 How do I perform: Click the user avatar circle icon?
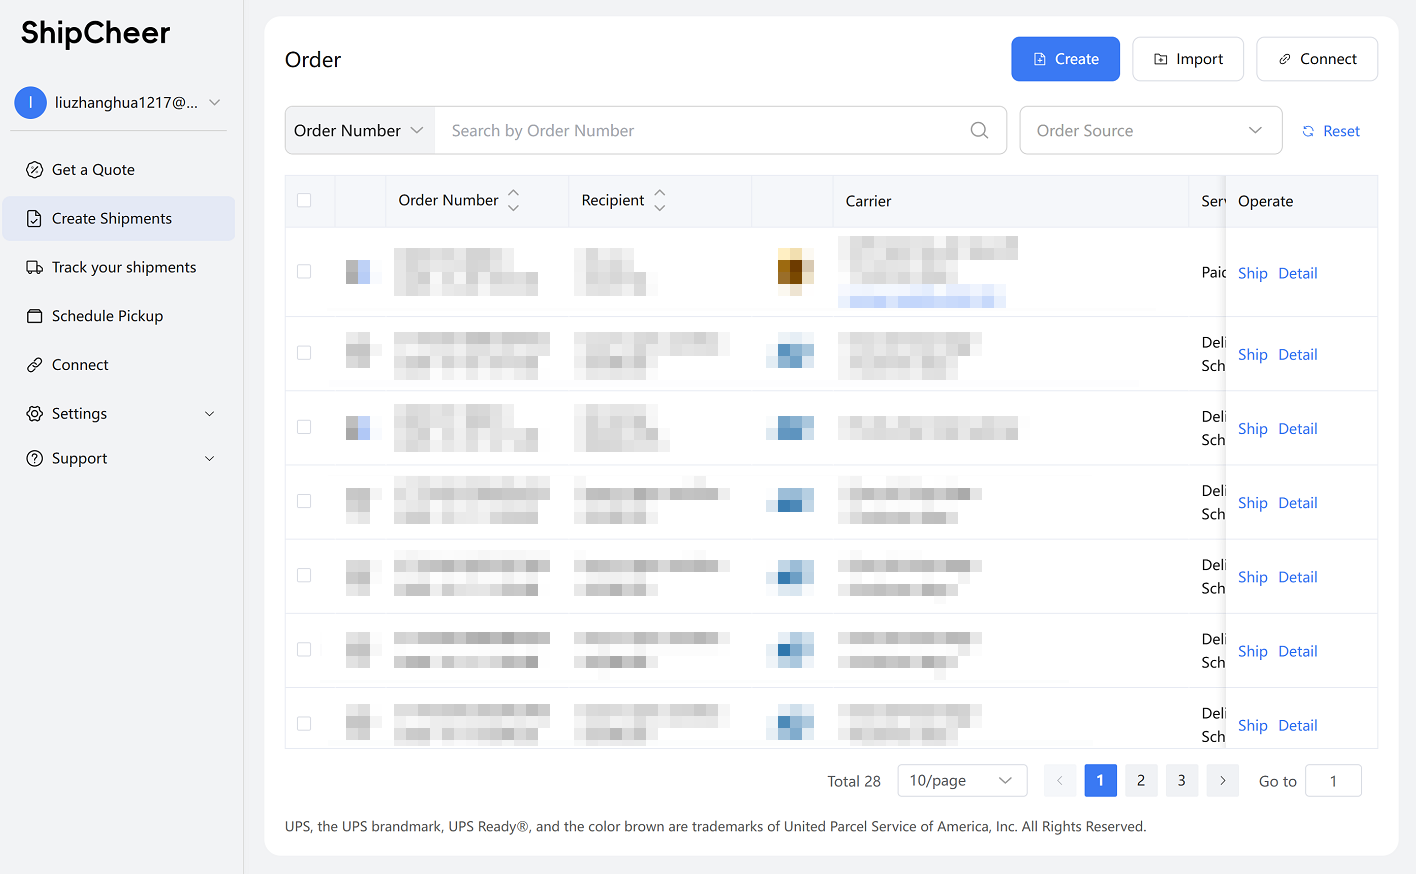pyautogui.click(x=31, y=102)
